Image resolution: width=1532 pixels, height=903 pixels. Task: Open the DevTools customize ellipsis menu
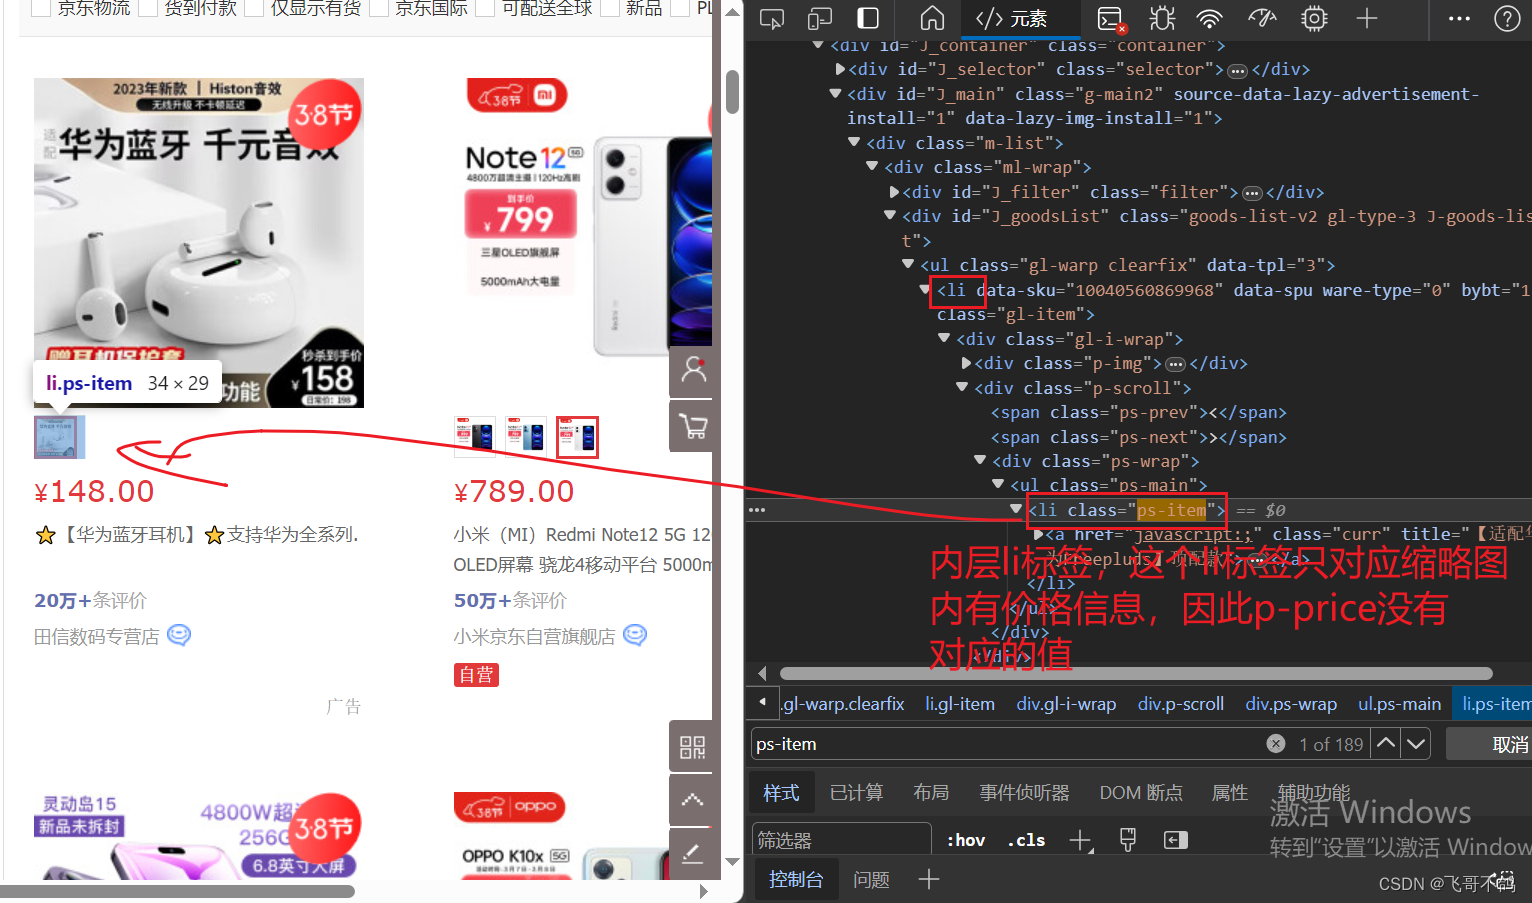point(1459,18)
